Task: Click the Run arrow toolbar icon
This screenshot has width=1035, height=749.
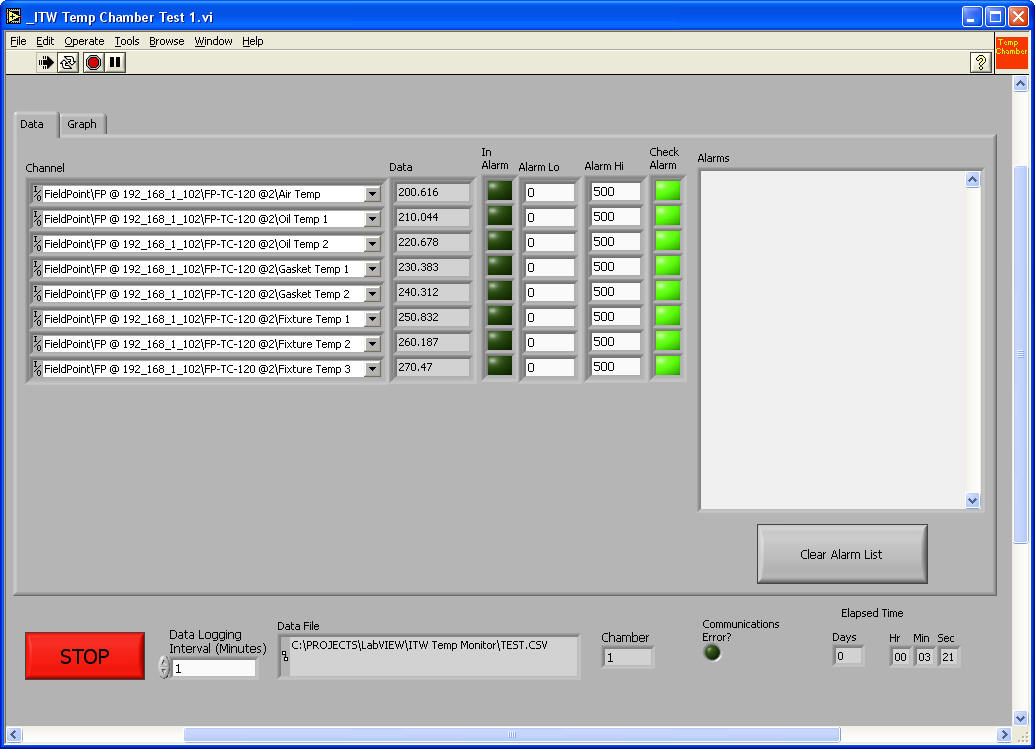Action: pos(46,63)
